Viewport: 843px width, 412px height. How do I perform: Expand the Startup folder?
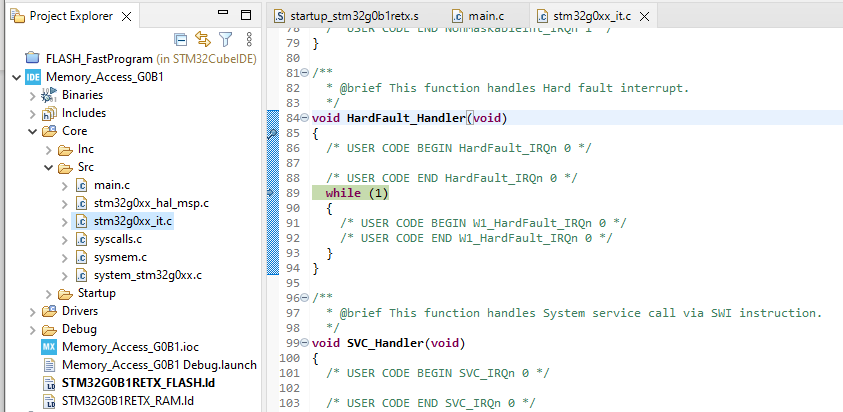pyautogui.click(x=48, y=294)
